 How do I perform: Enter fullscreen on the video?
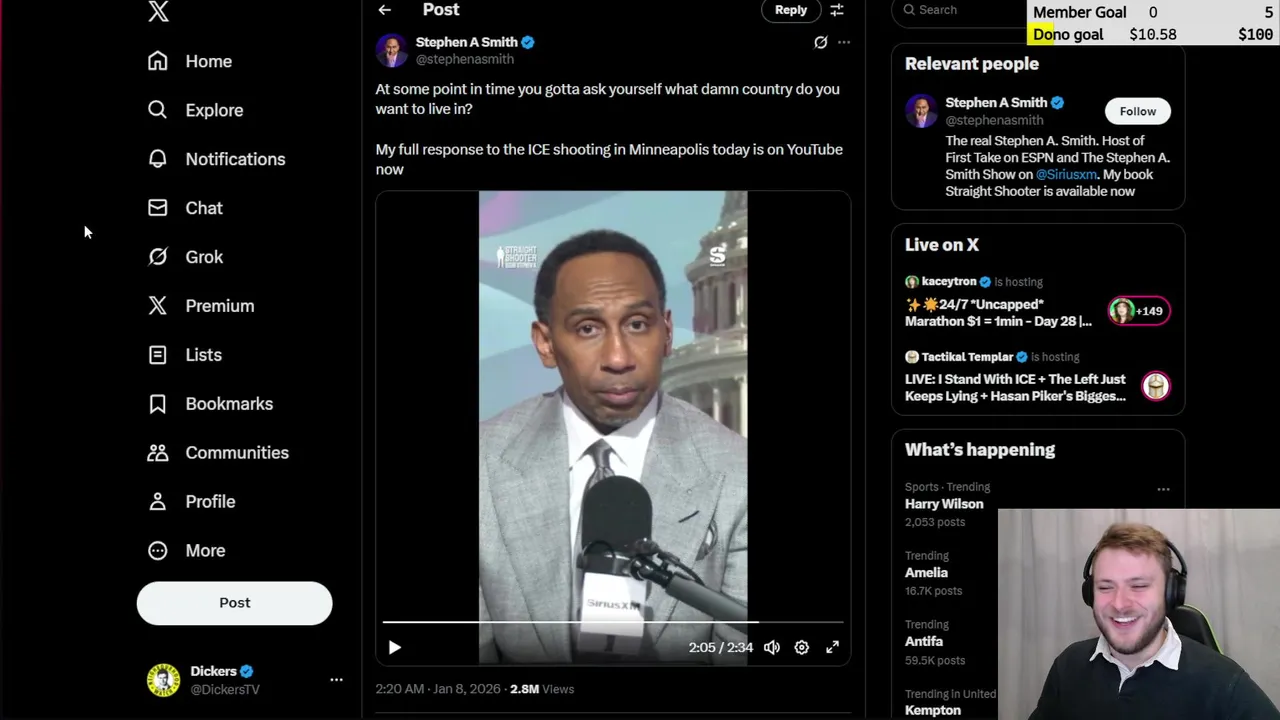click(832, 648)
